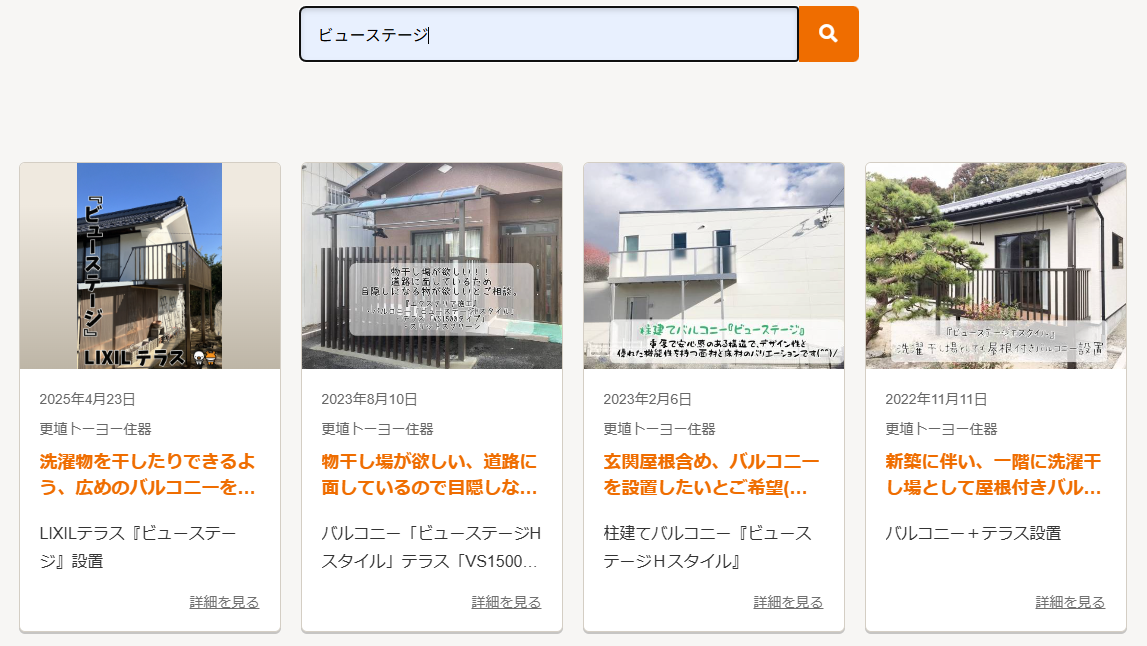This screenshot has width=1147, height=646.
Task: Open the pine tree house thumbnail image
Action: [996, 266]
